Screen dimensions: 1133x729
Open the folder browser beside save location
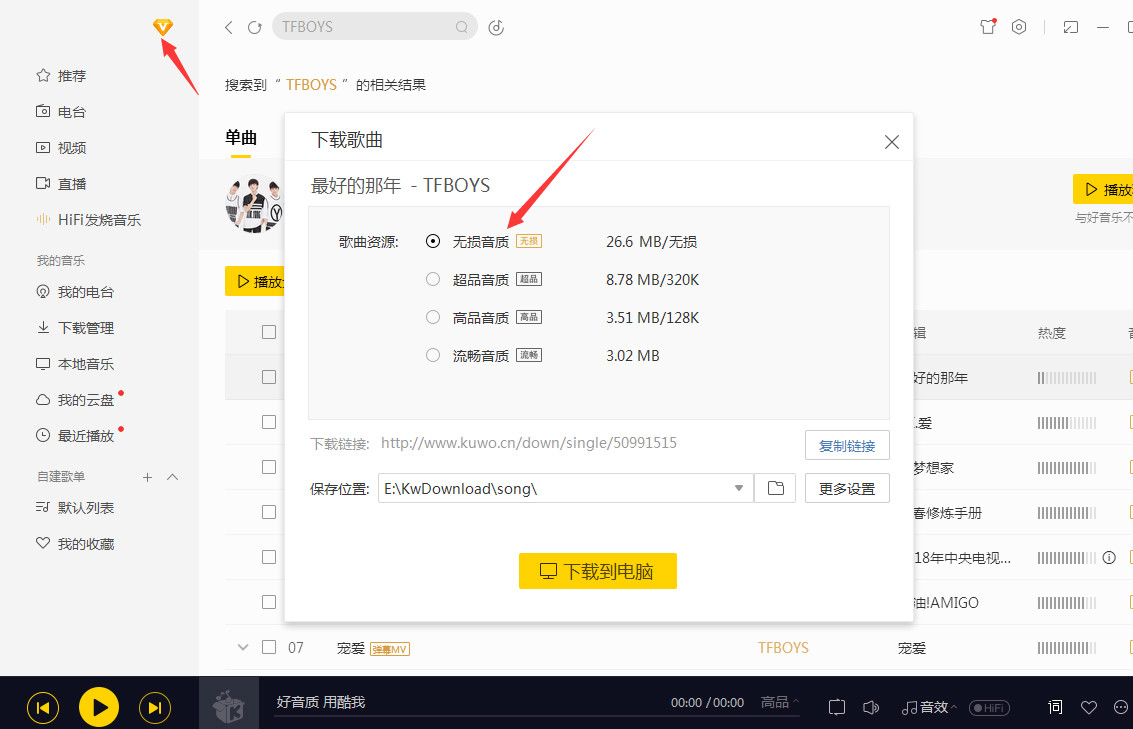775,488
